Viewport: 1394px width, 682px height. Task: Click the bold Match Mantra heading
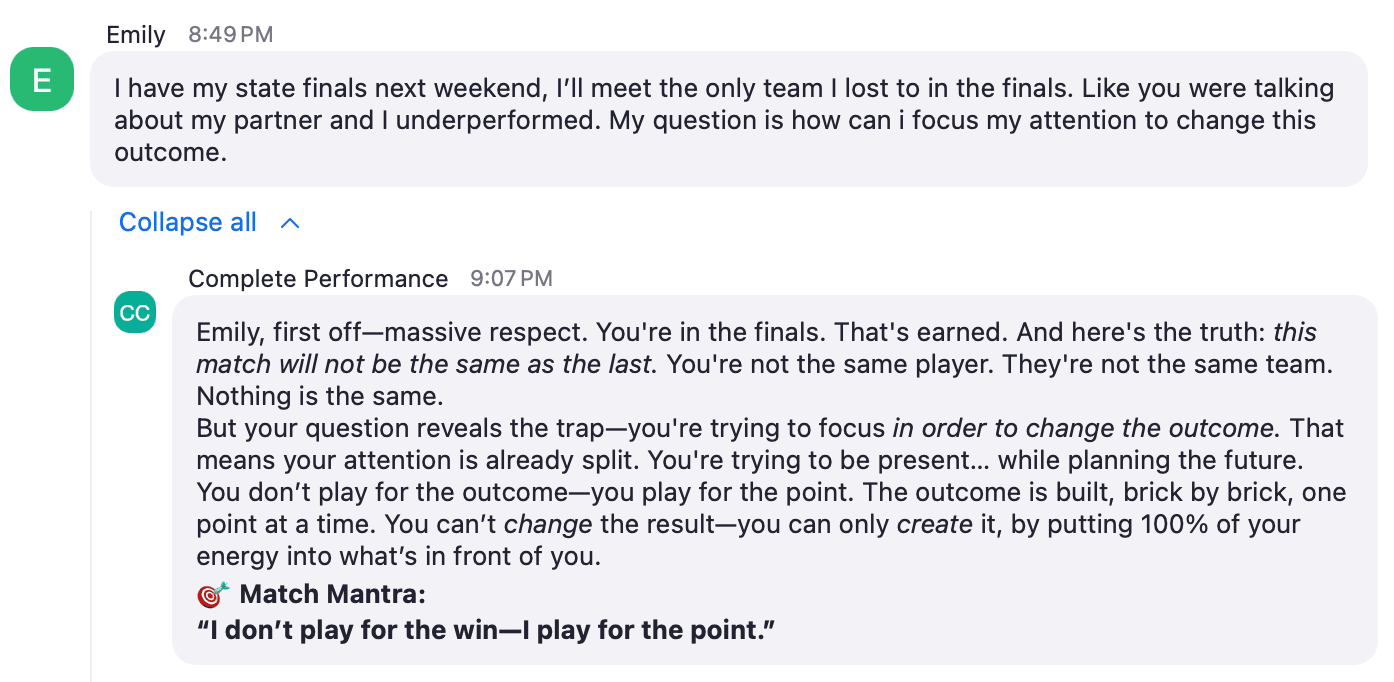[333, 595]
